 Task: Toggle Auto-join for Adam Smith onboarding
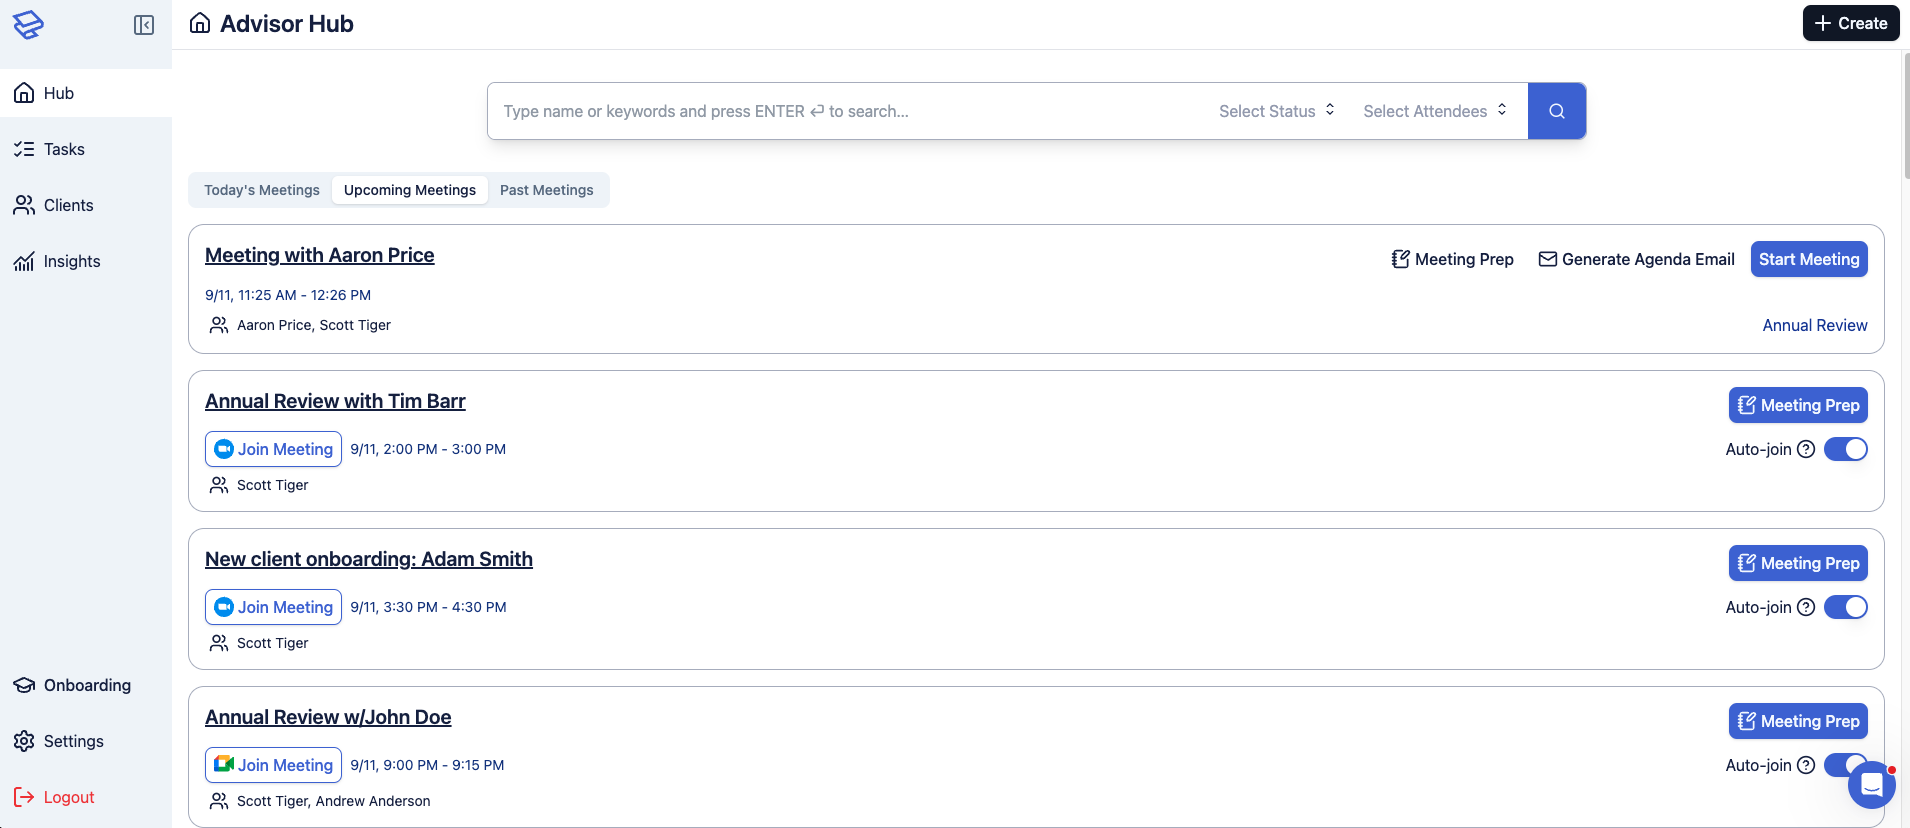[x=1845, y=607]
